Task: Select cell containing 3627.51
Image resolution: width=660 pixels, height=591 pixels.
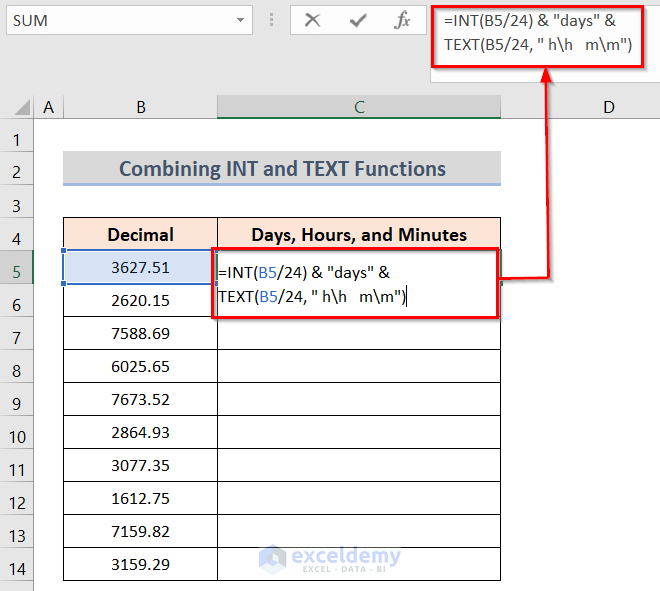Action: coord(141,267)
